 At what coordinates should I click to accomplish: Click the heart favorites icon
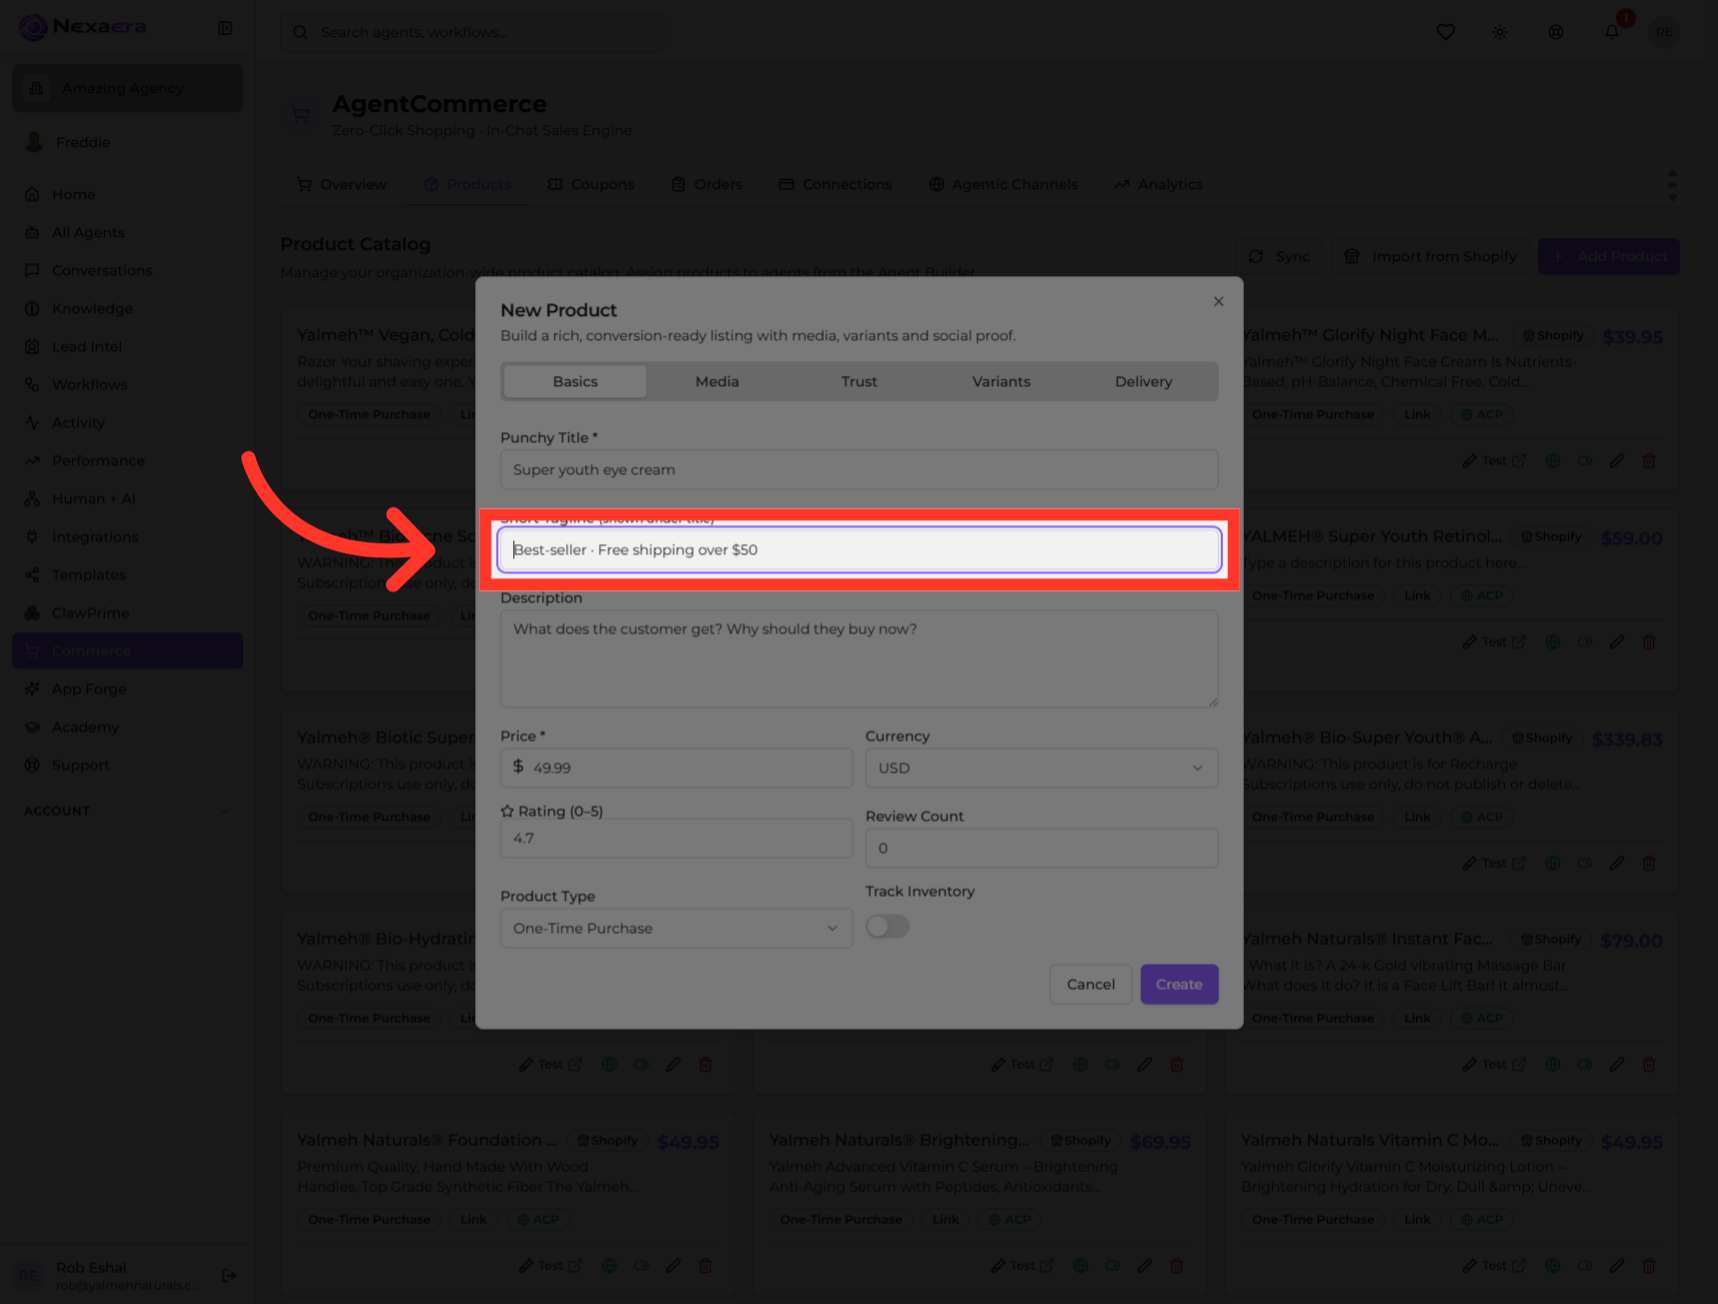click(x=1445, y=32)
